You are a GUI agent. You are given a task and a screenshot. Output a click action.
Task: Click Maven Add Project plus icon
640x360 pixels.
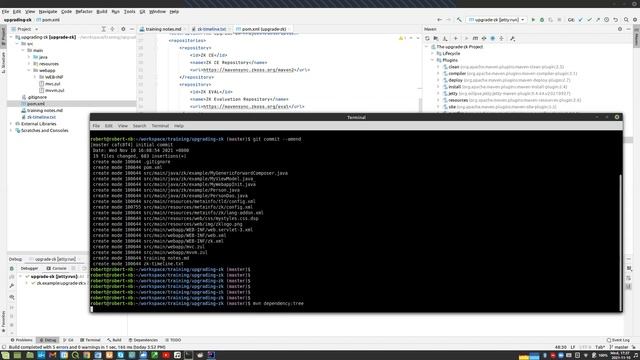pos(456,38)
